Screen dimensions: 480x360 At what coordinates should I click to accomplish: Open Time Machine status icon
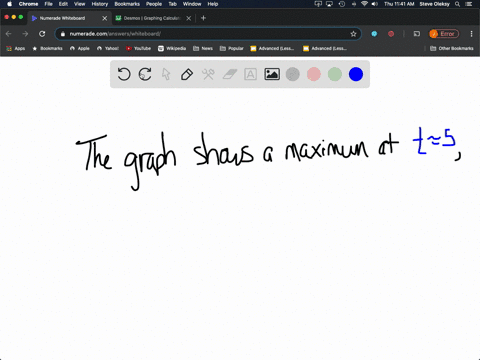(342, 4)
